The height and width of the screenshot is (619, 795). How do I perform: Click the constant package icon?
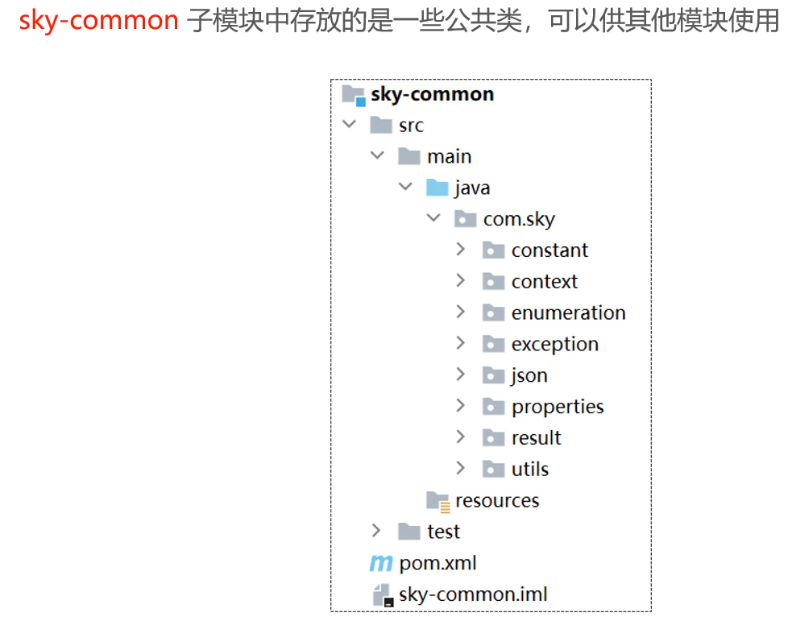[493, 250]
